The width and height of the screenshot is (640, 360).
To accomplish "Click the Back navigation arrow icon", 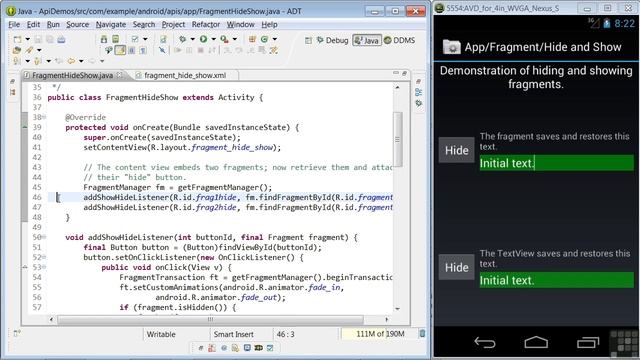I will click(x=71, y=61).
